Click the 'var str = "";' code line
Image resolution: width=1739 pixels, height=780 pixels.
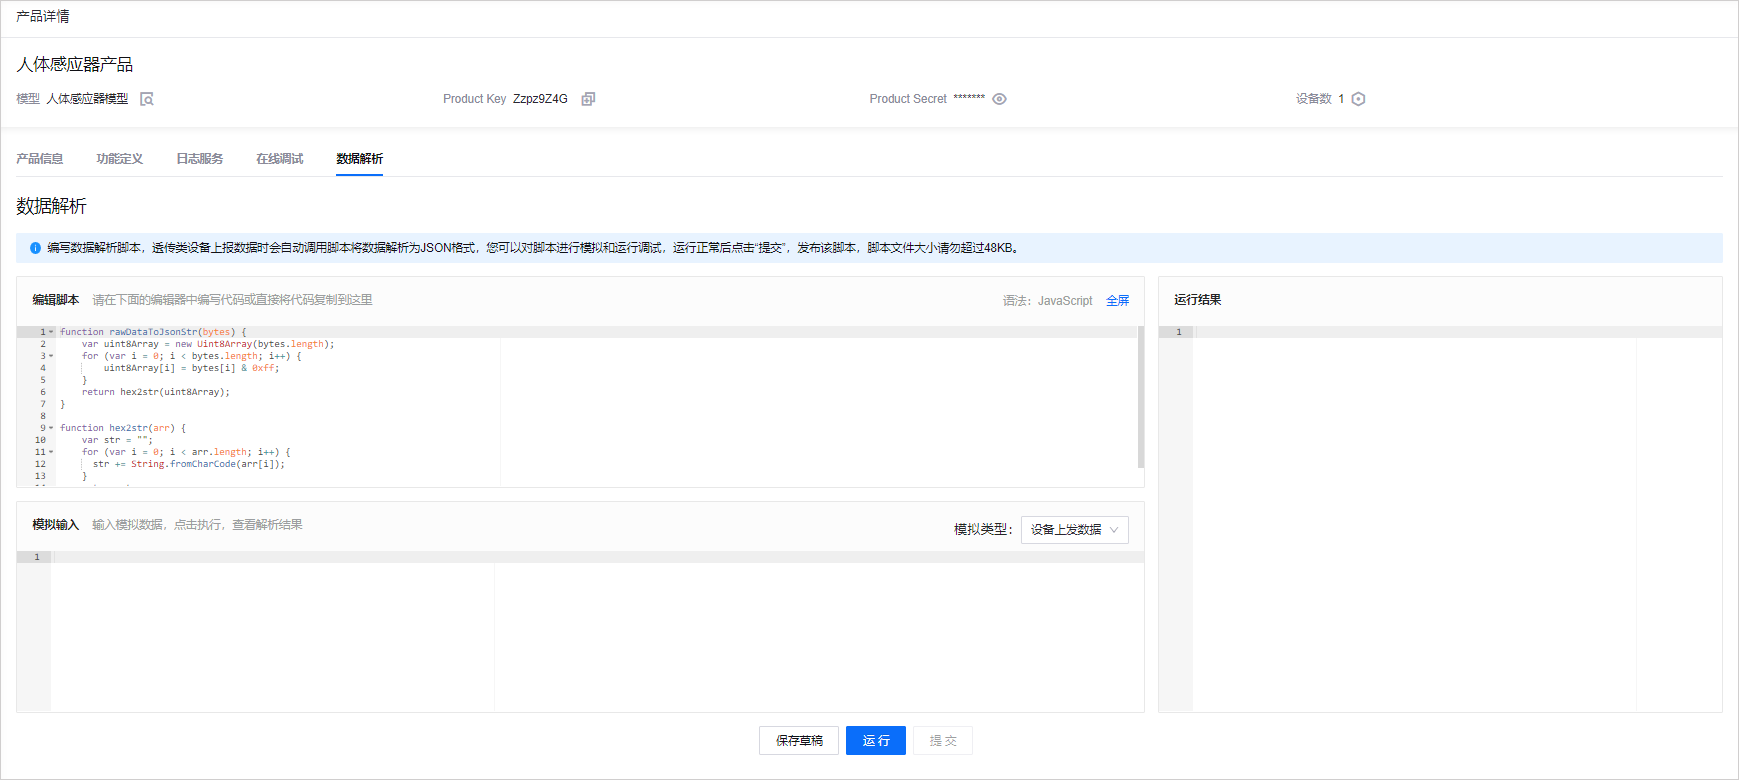[x=117, y=440]
